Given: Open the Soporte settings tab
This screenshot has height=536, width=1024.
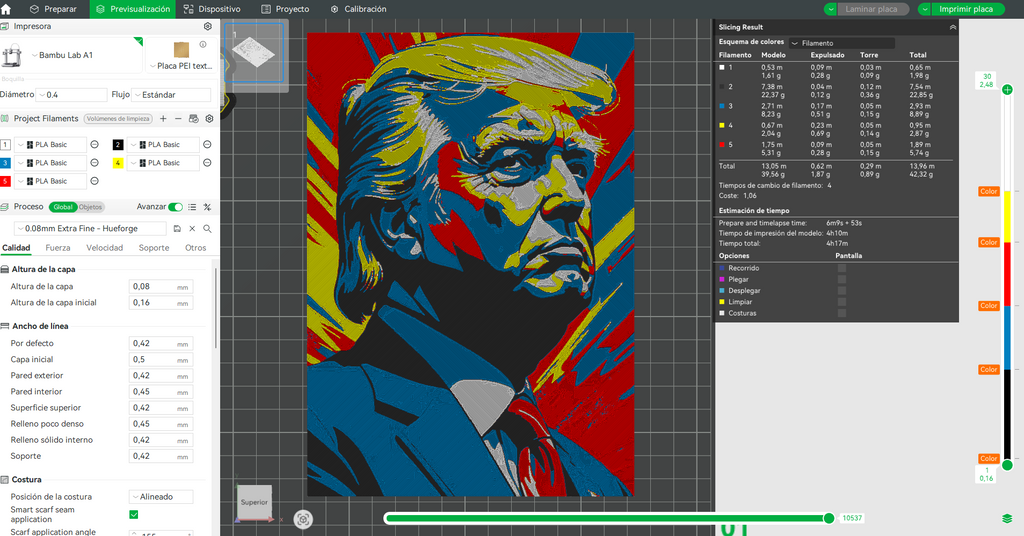Looking at the screenshot, I should (153, 247).
